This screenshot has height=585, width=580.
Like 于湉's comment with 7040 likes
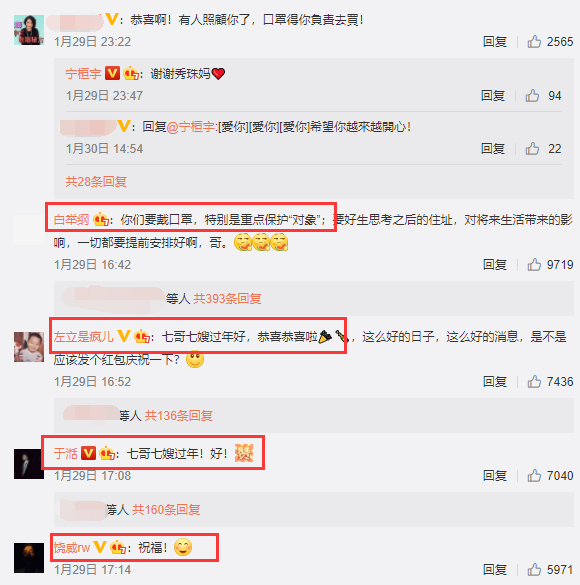(x=534, y=475)
